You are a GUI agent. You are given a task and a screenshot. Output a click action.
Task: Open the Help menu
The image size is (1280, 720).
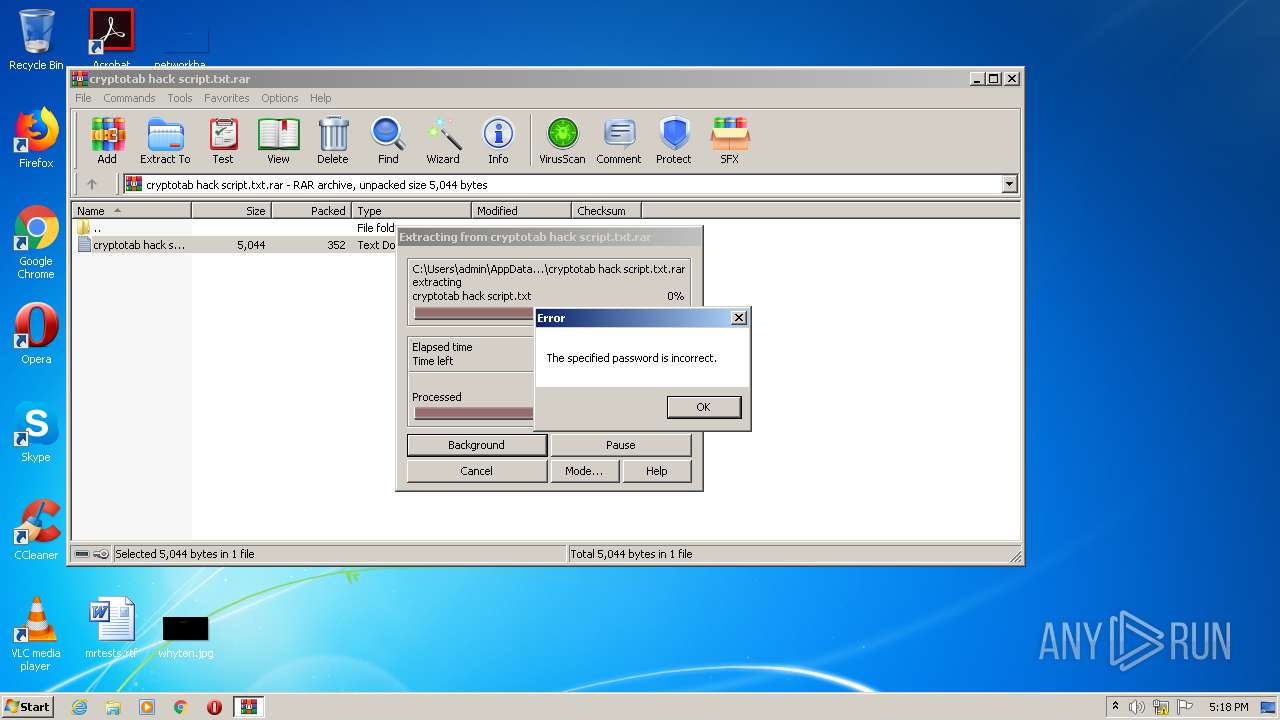click(320, 98)
